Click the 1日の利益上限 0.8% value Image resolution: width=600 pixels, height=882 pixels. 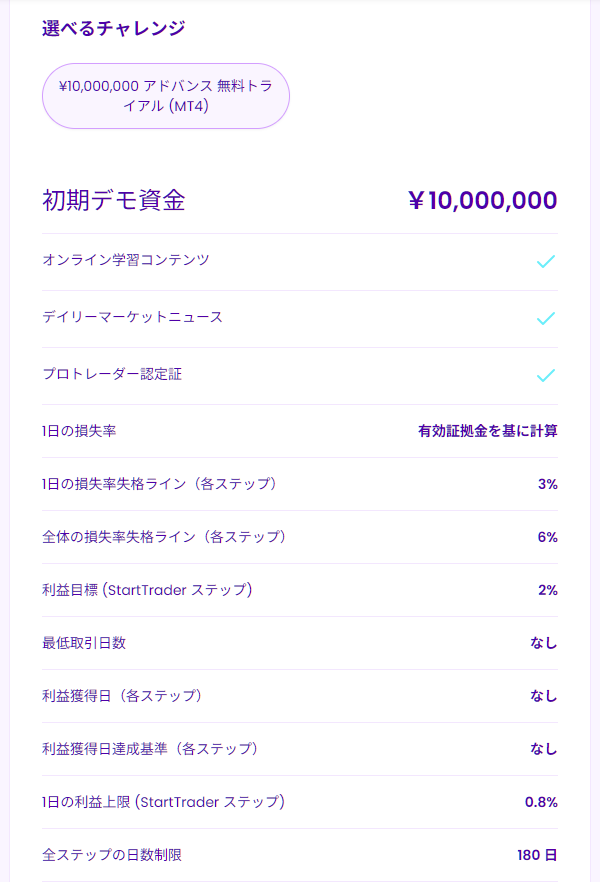point(541,802)
